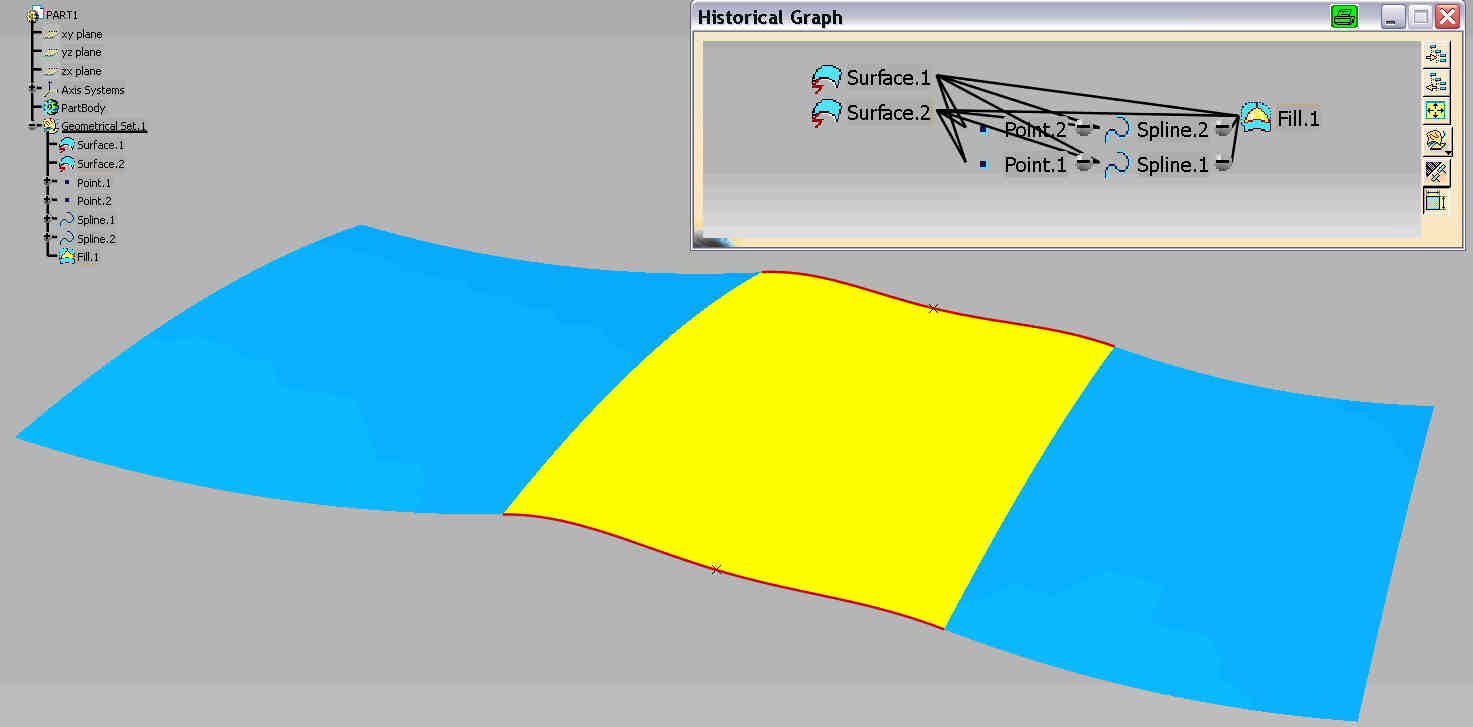Click the Axis Systems icon in the tree
Screen dimensions: 1473x727
[51, 89]
